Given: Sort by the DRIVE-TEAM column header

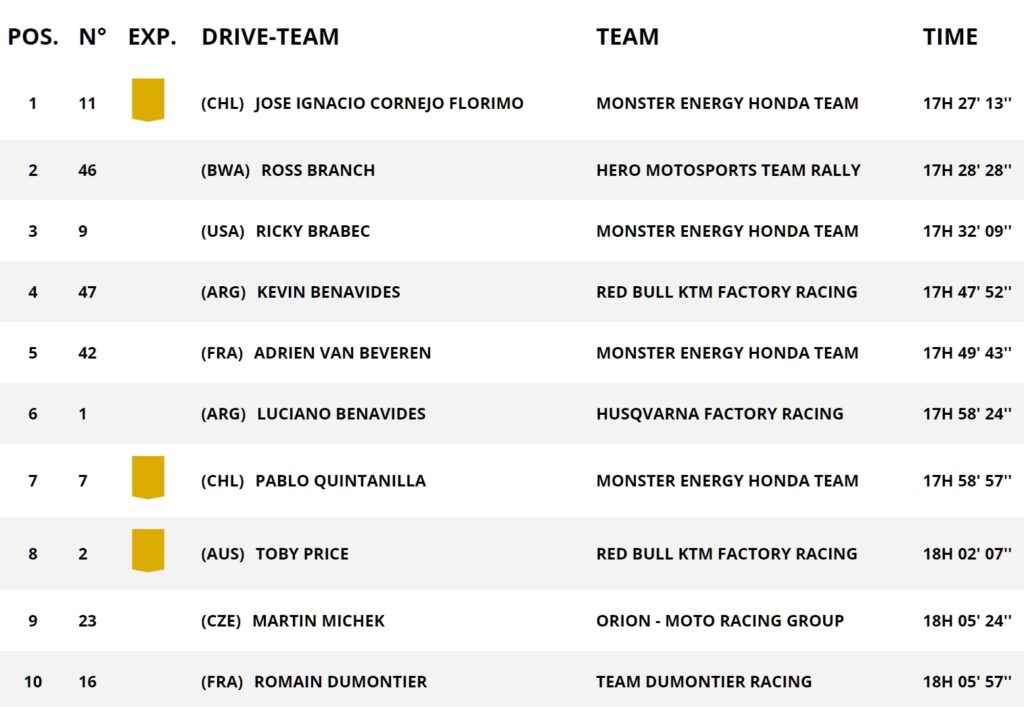Looking at the screenshot, I should click(270, 37).
